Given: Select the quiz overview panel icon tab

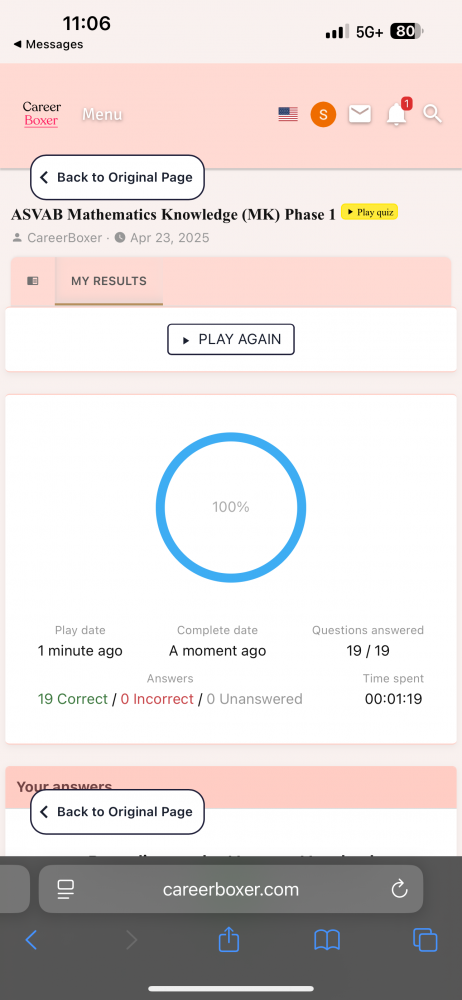Looking at the screenshot, I should [x=33, y=281].
